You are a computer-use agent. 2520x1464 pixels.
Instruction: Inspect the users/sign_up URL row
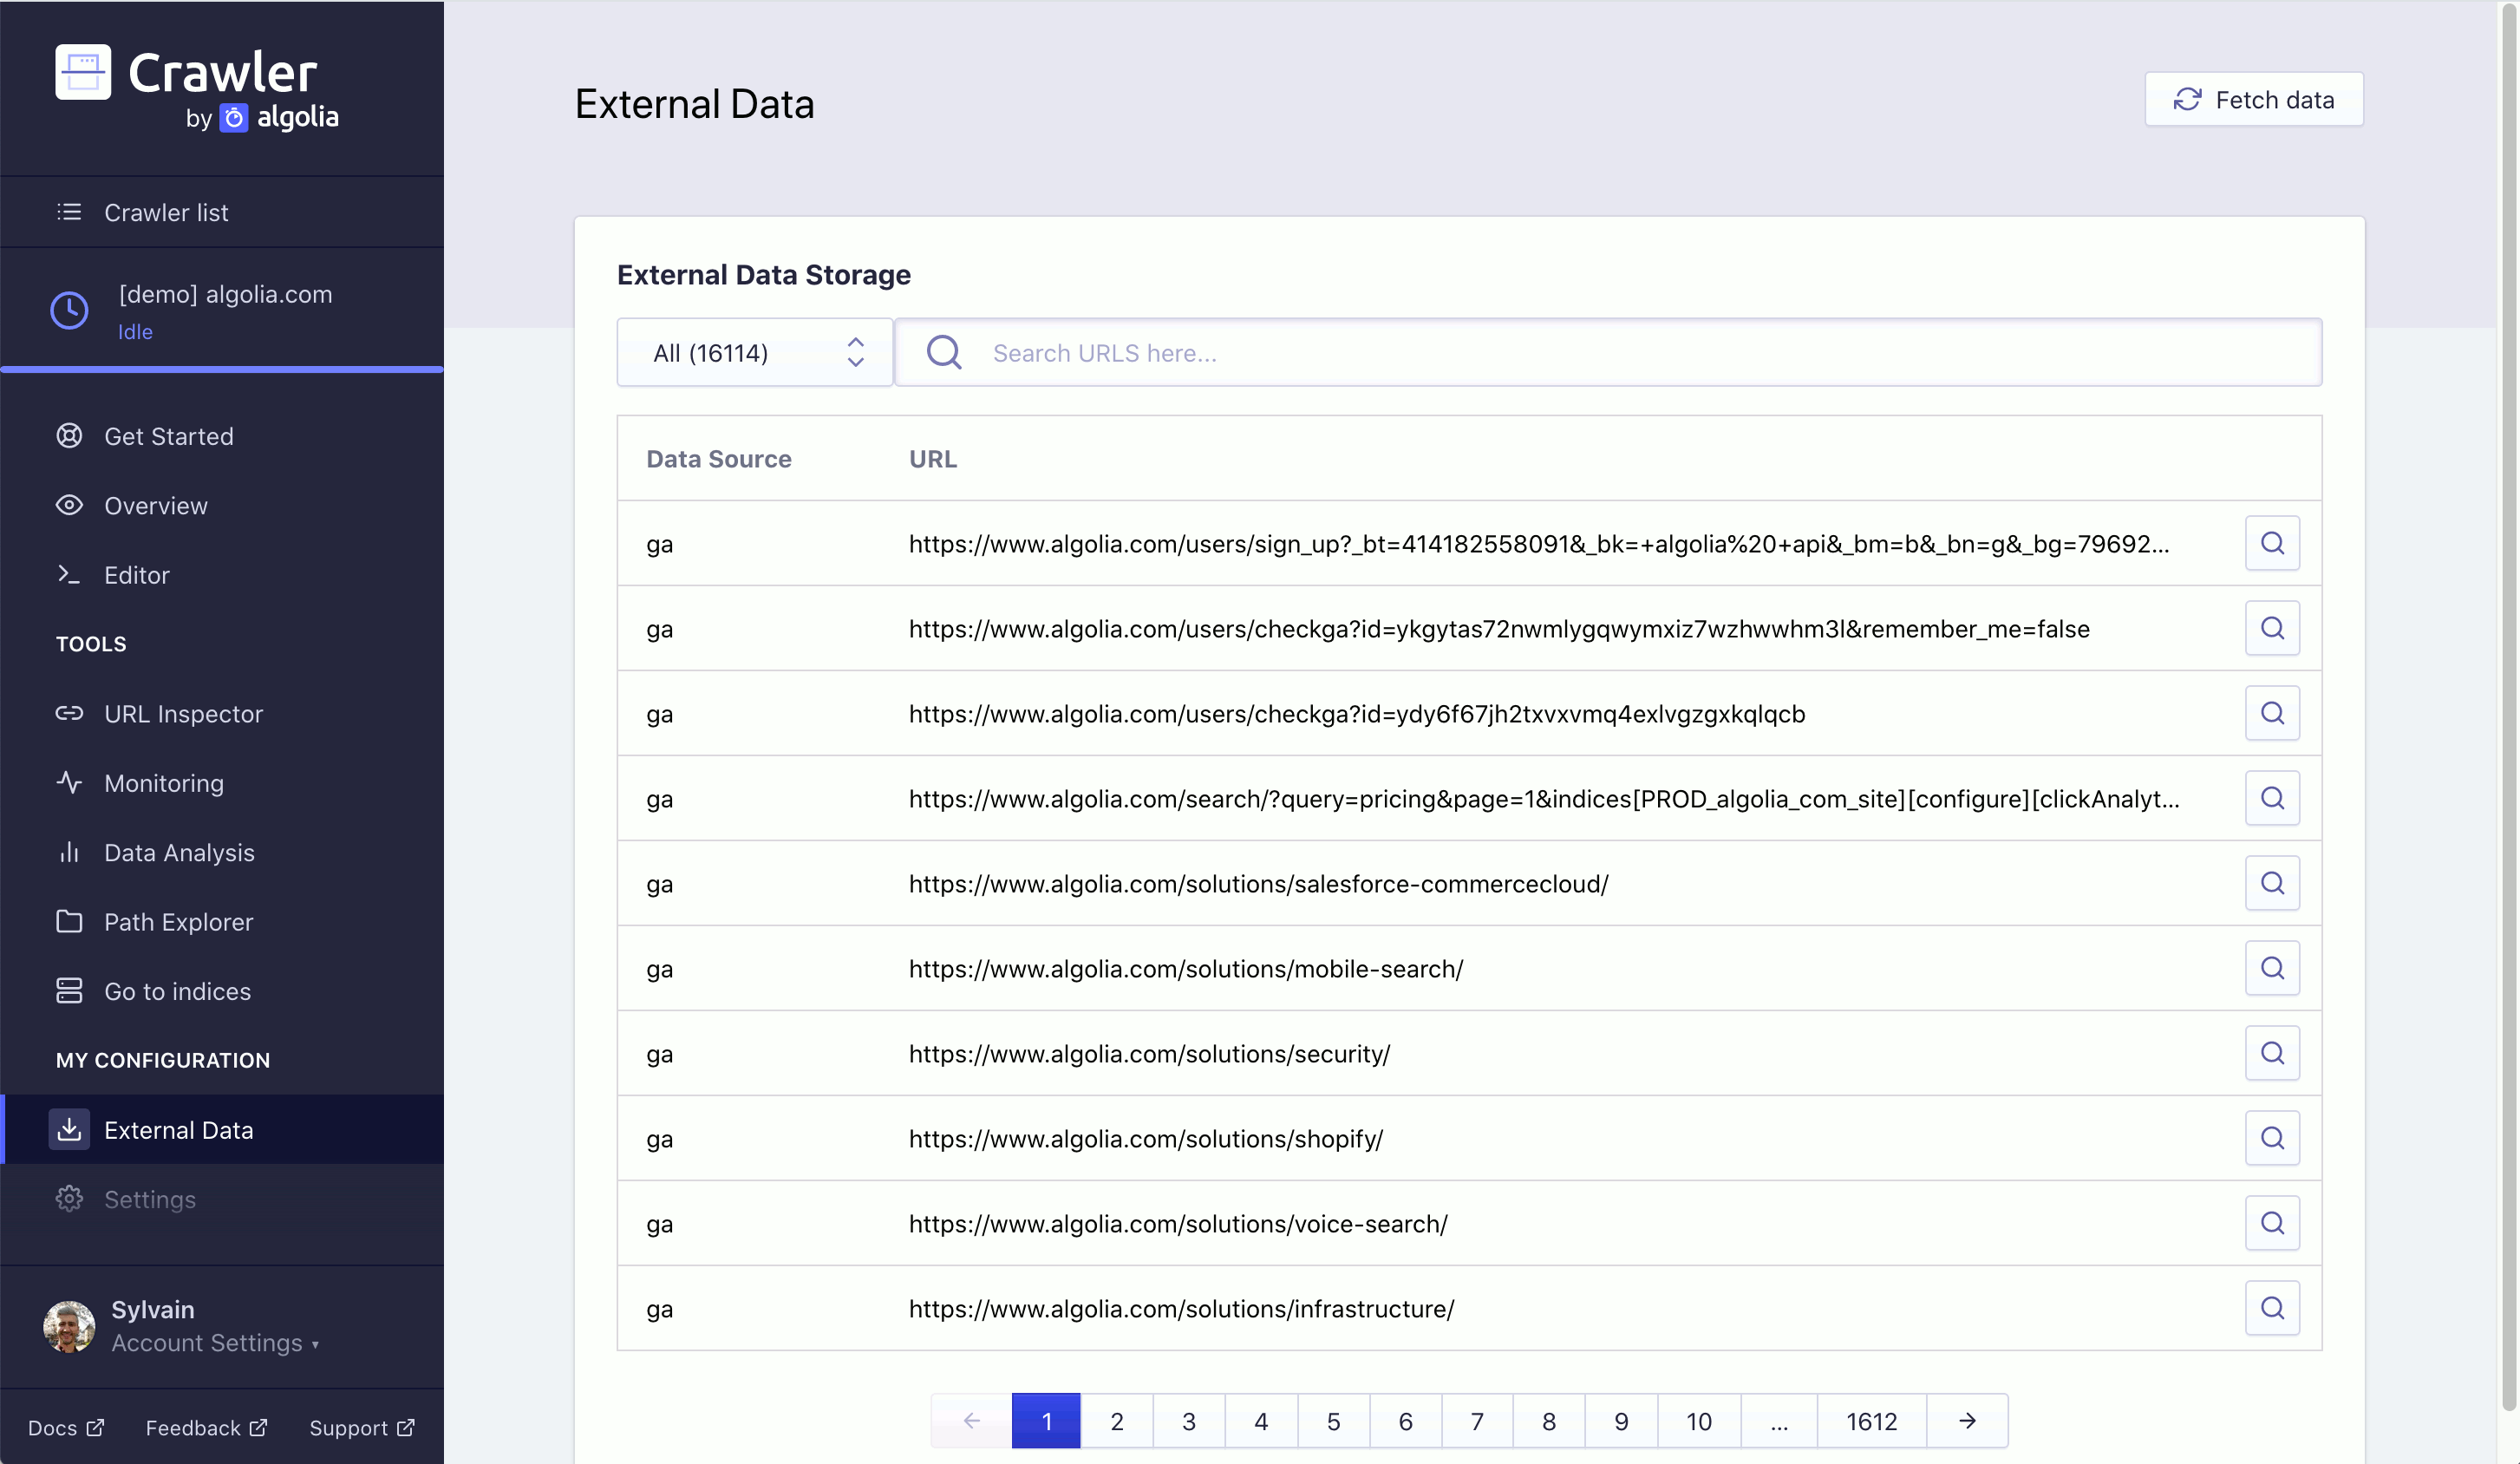point(2272,543)
